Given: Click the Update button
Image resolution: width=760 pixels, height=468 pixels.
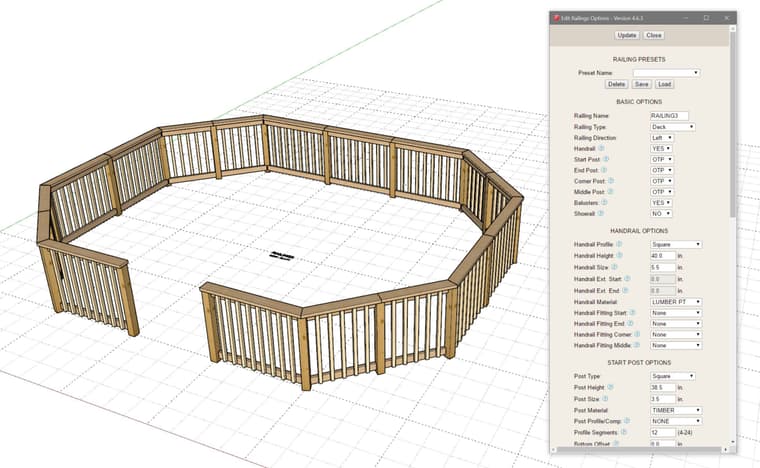Looking at the screenshot, I should coord(627,35).
